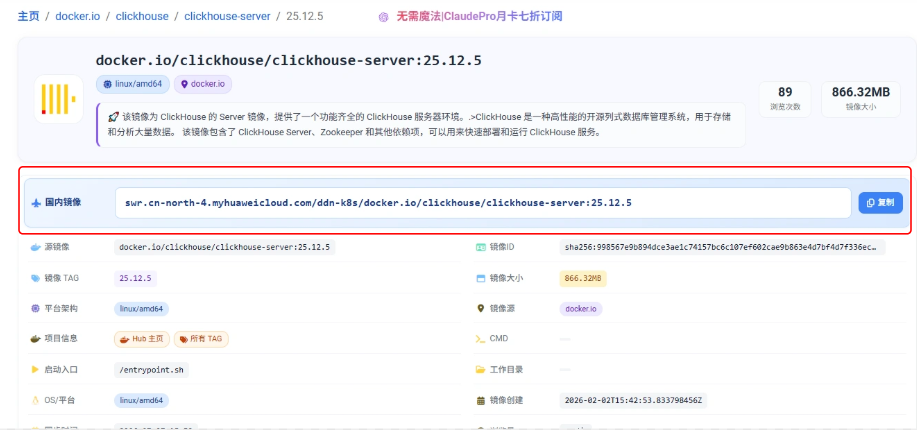Screen dimensions: 917x430
Task: Click the 25.12.5 tag value badge
Action: pos(135,278)
